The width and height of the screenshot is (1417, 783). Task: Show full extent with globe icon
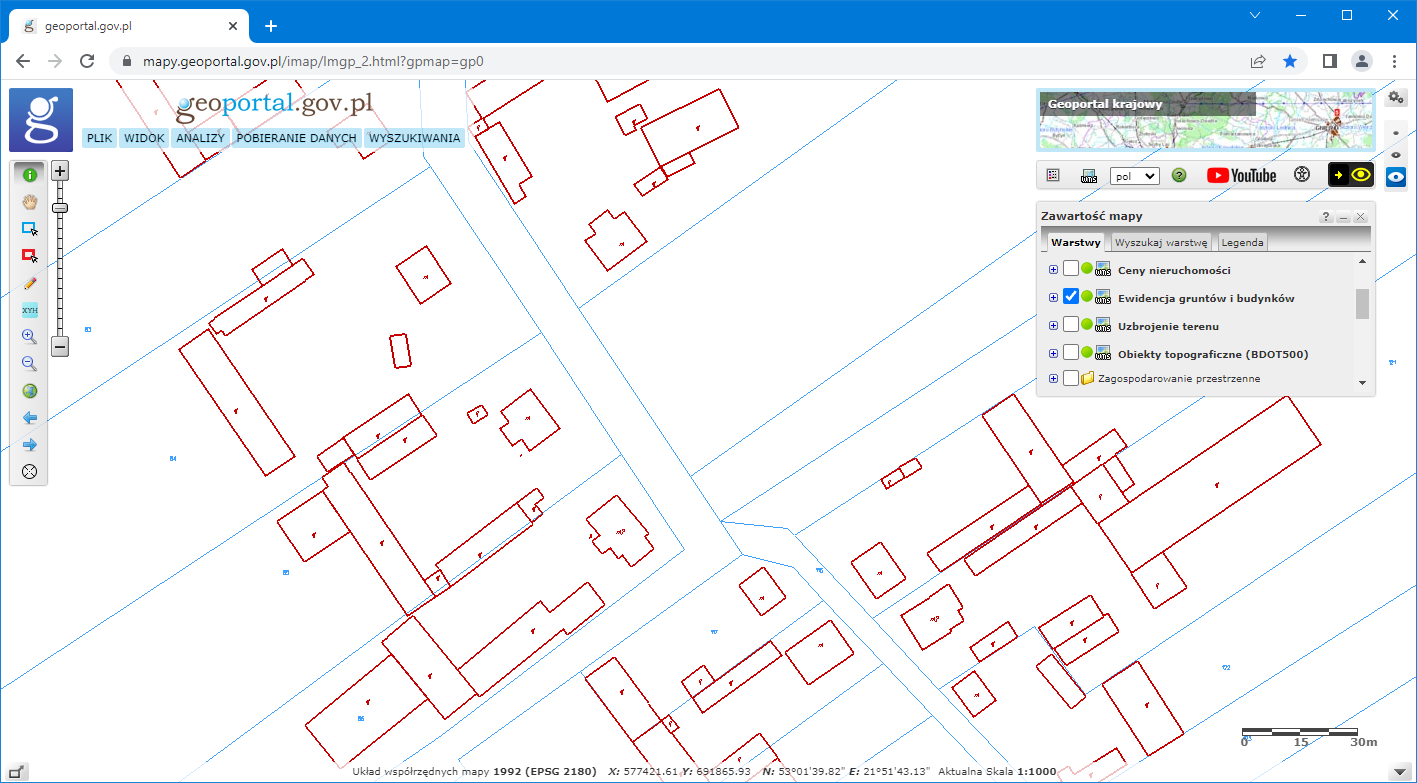pyautogui.click(x=29, y=391)
